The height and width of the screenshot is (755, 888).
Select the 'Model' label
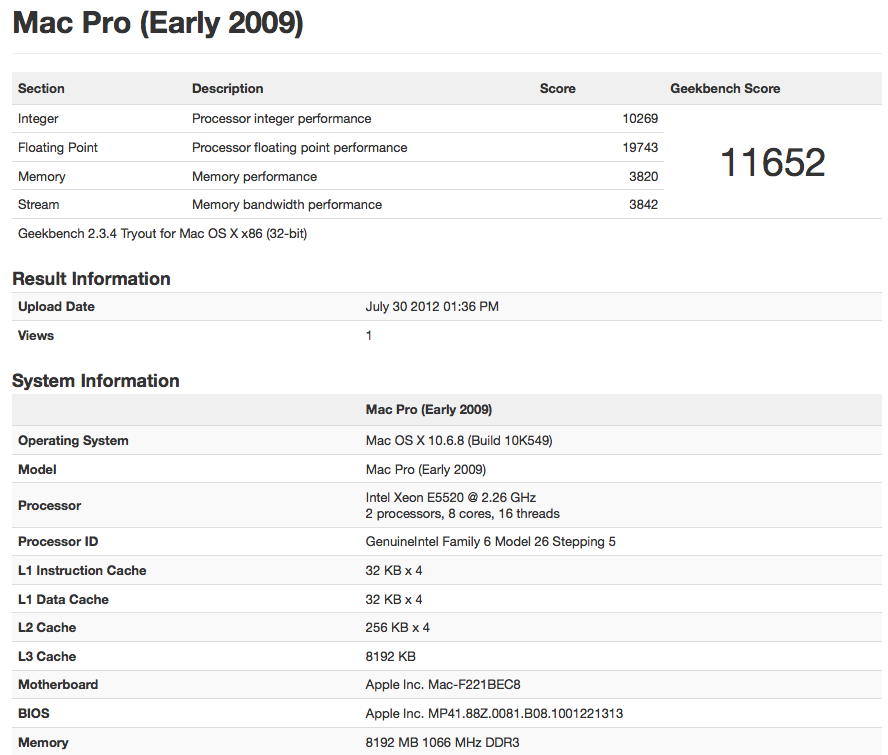point(37,470)
